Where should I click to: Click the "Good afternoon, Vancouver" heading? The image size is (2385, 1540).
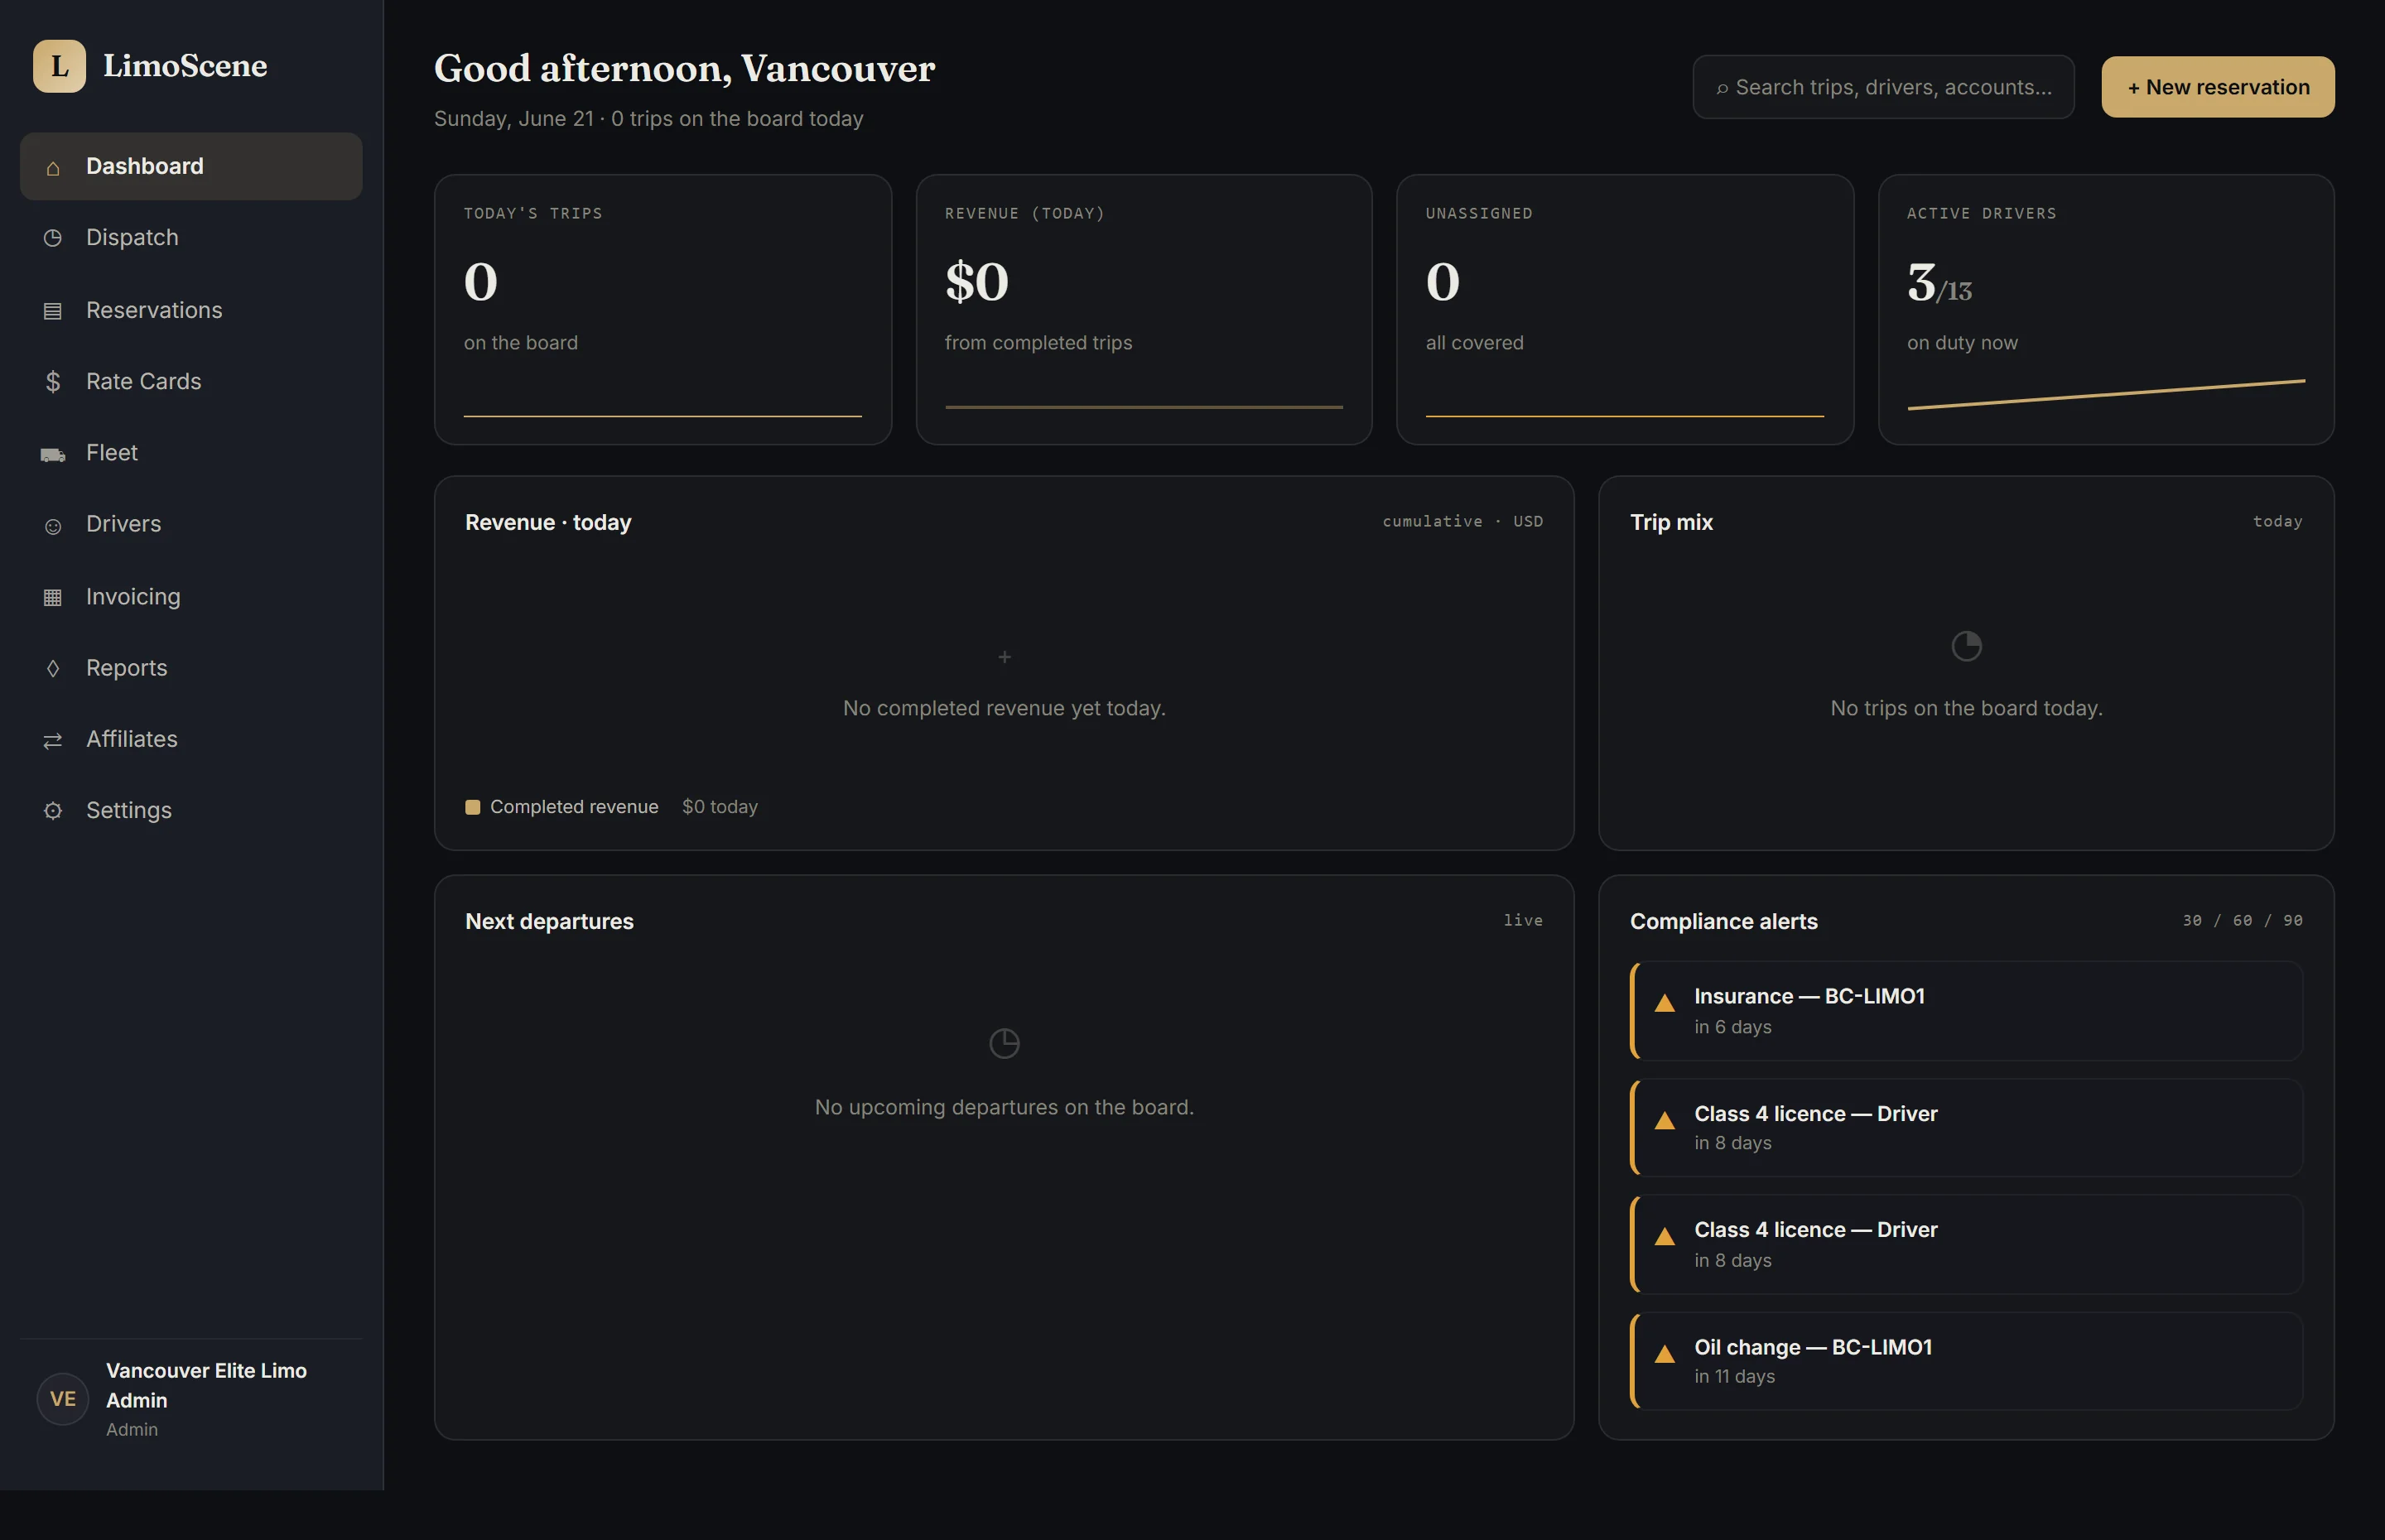684,68
